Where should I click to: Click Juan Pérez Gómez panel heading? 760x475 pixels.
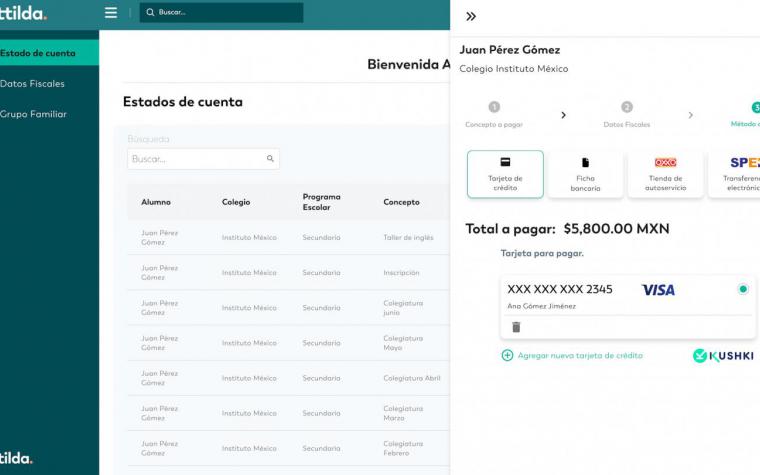(x=509, y=50)
